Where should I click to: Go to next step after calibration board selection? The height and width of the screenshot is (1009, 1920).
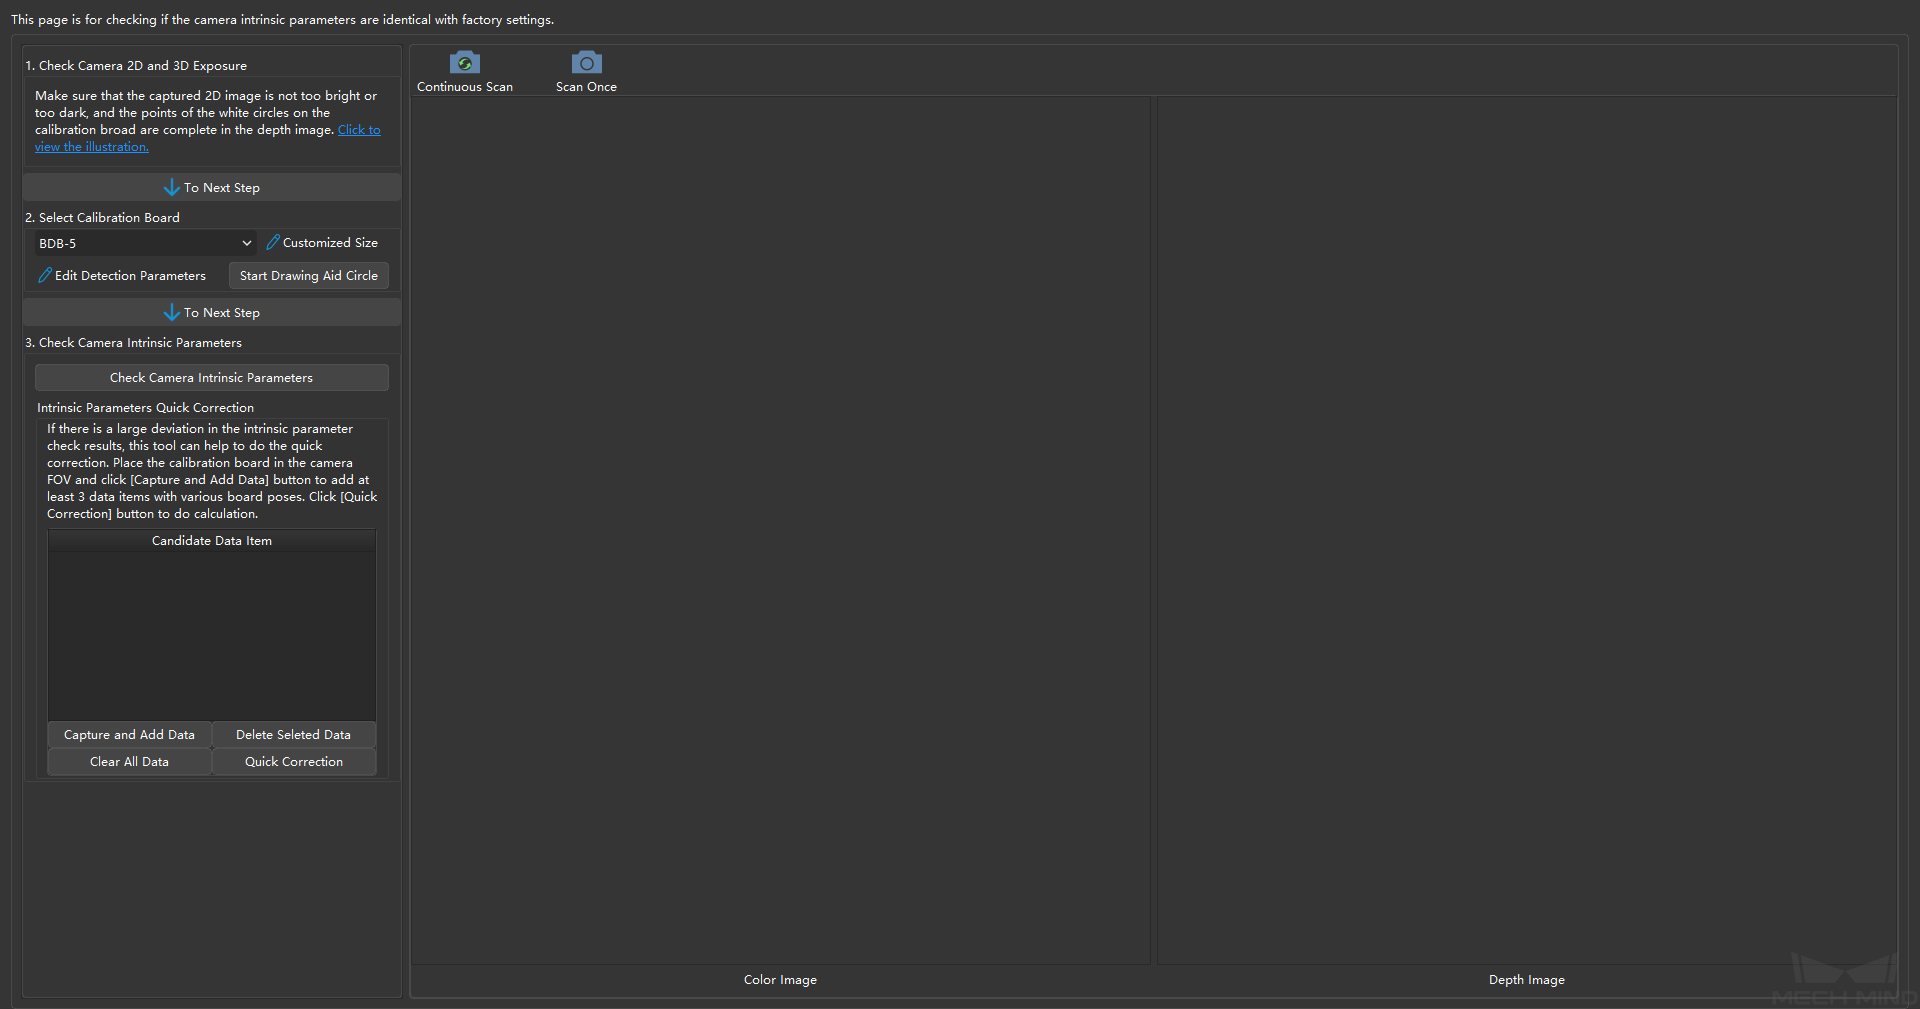(212, 312)
